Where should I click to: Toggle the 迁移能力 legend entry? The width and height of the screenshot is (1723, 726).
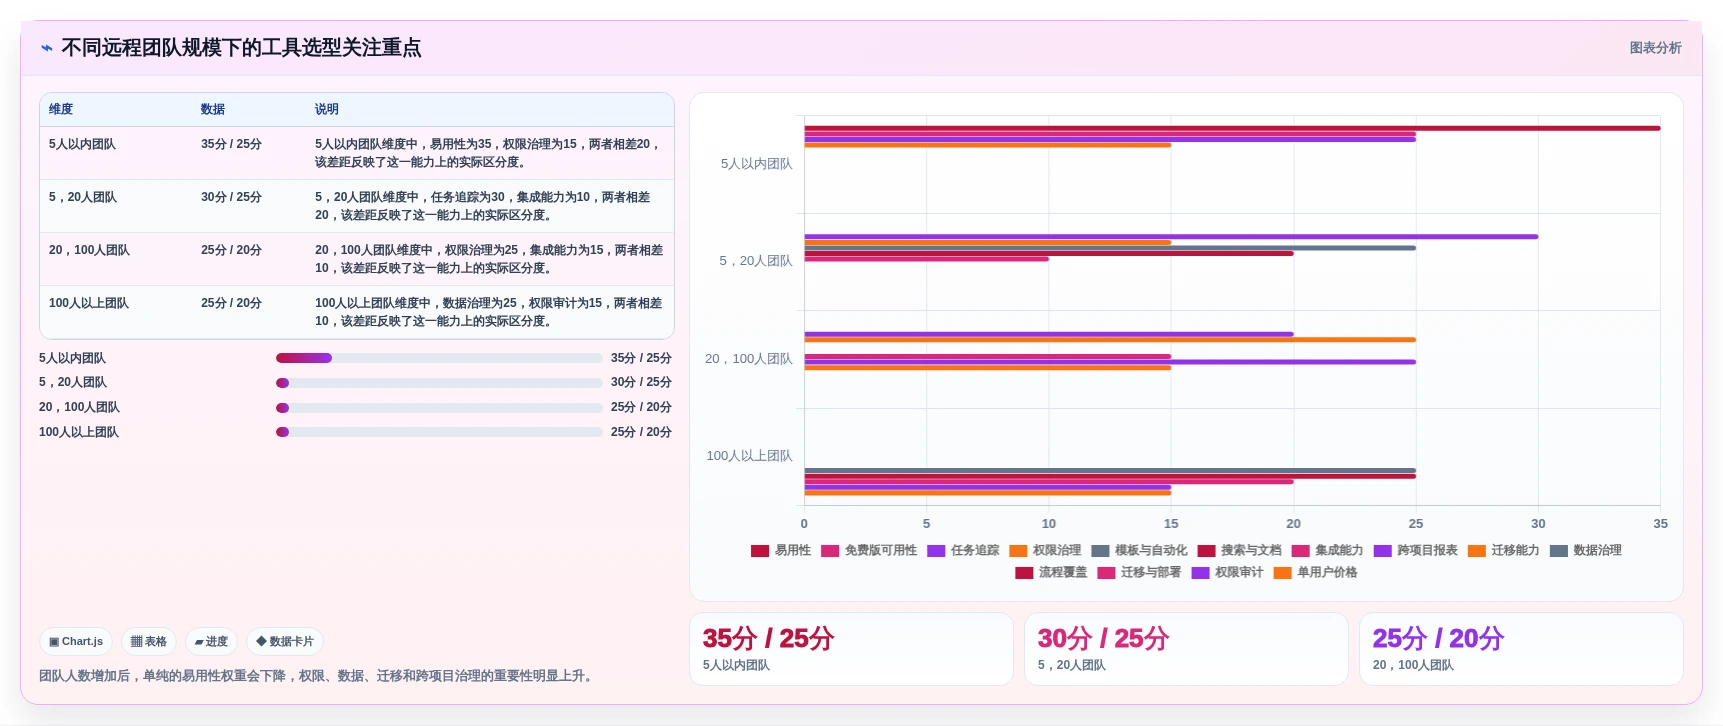(x=1503, y=550)
